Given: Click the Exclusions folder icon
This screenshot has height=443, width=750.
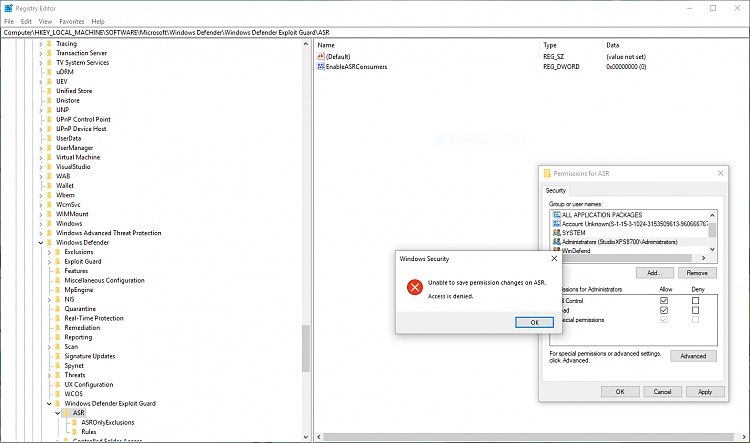Looking at the screenshot, I should [58, 252].
